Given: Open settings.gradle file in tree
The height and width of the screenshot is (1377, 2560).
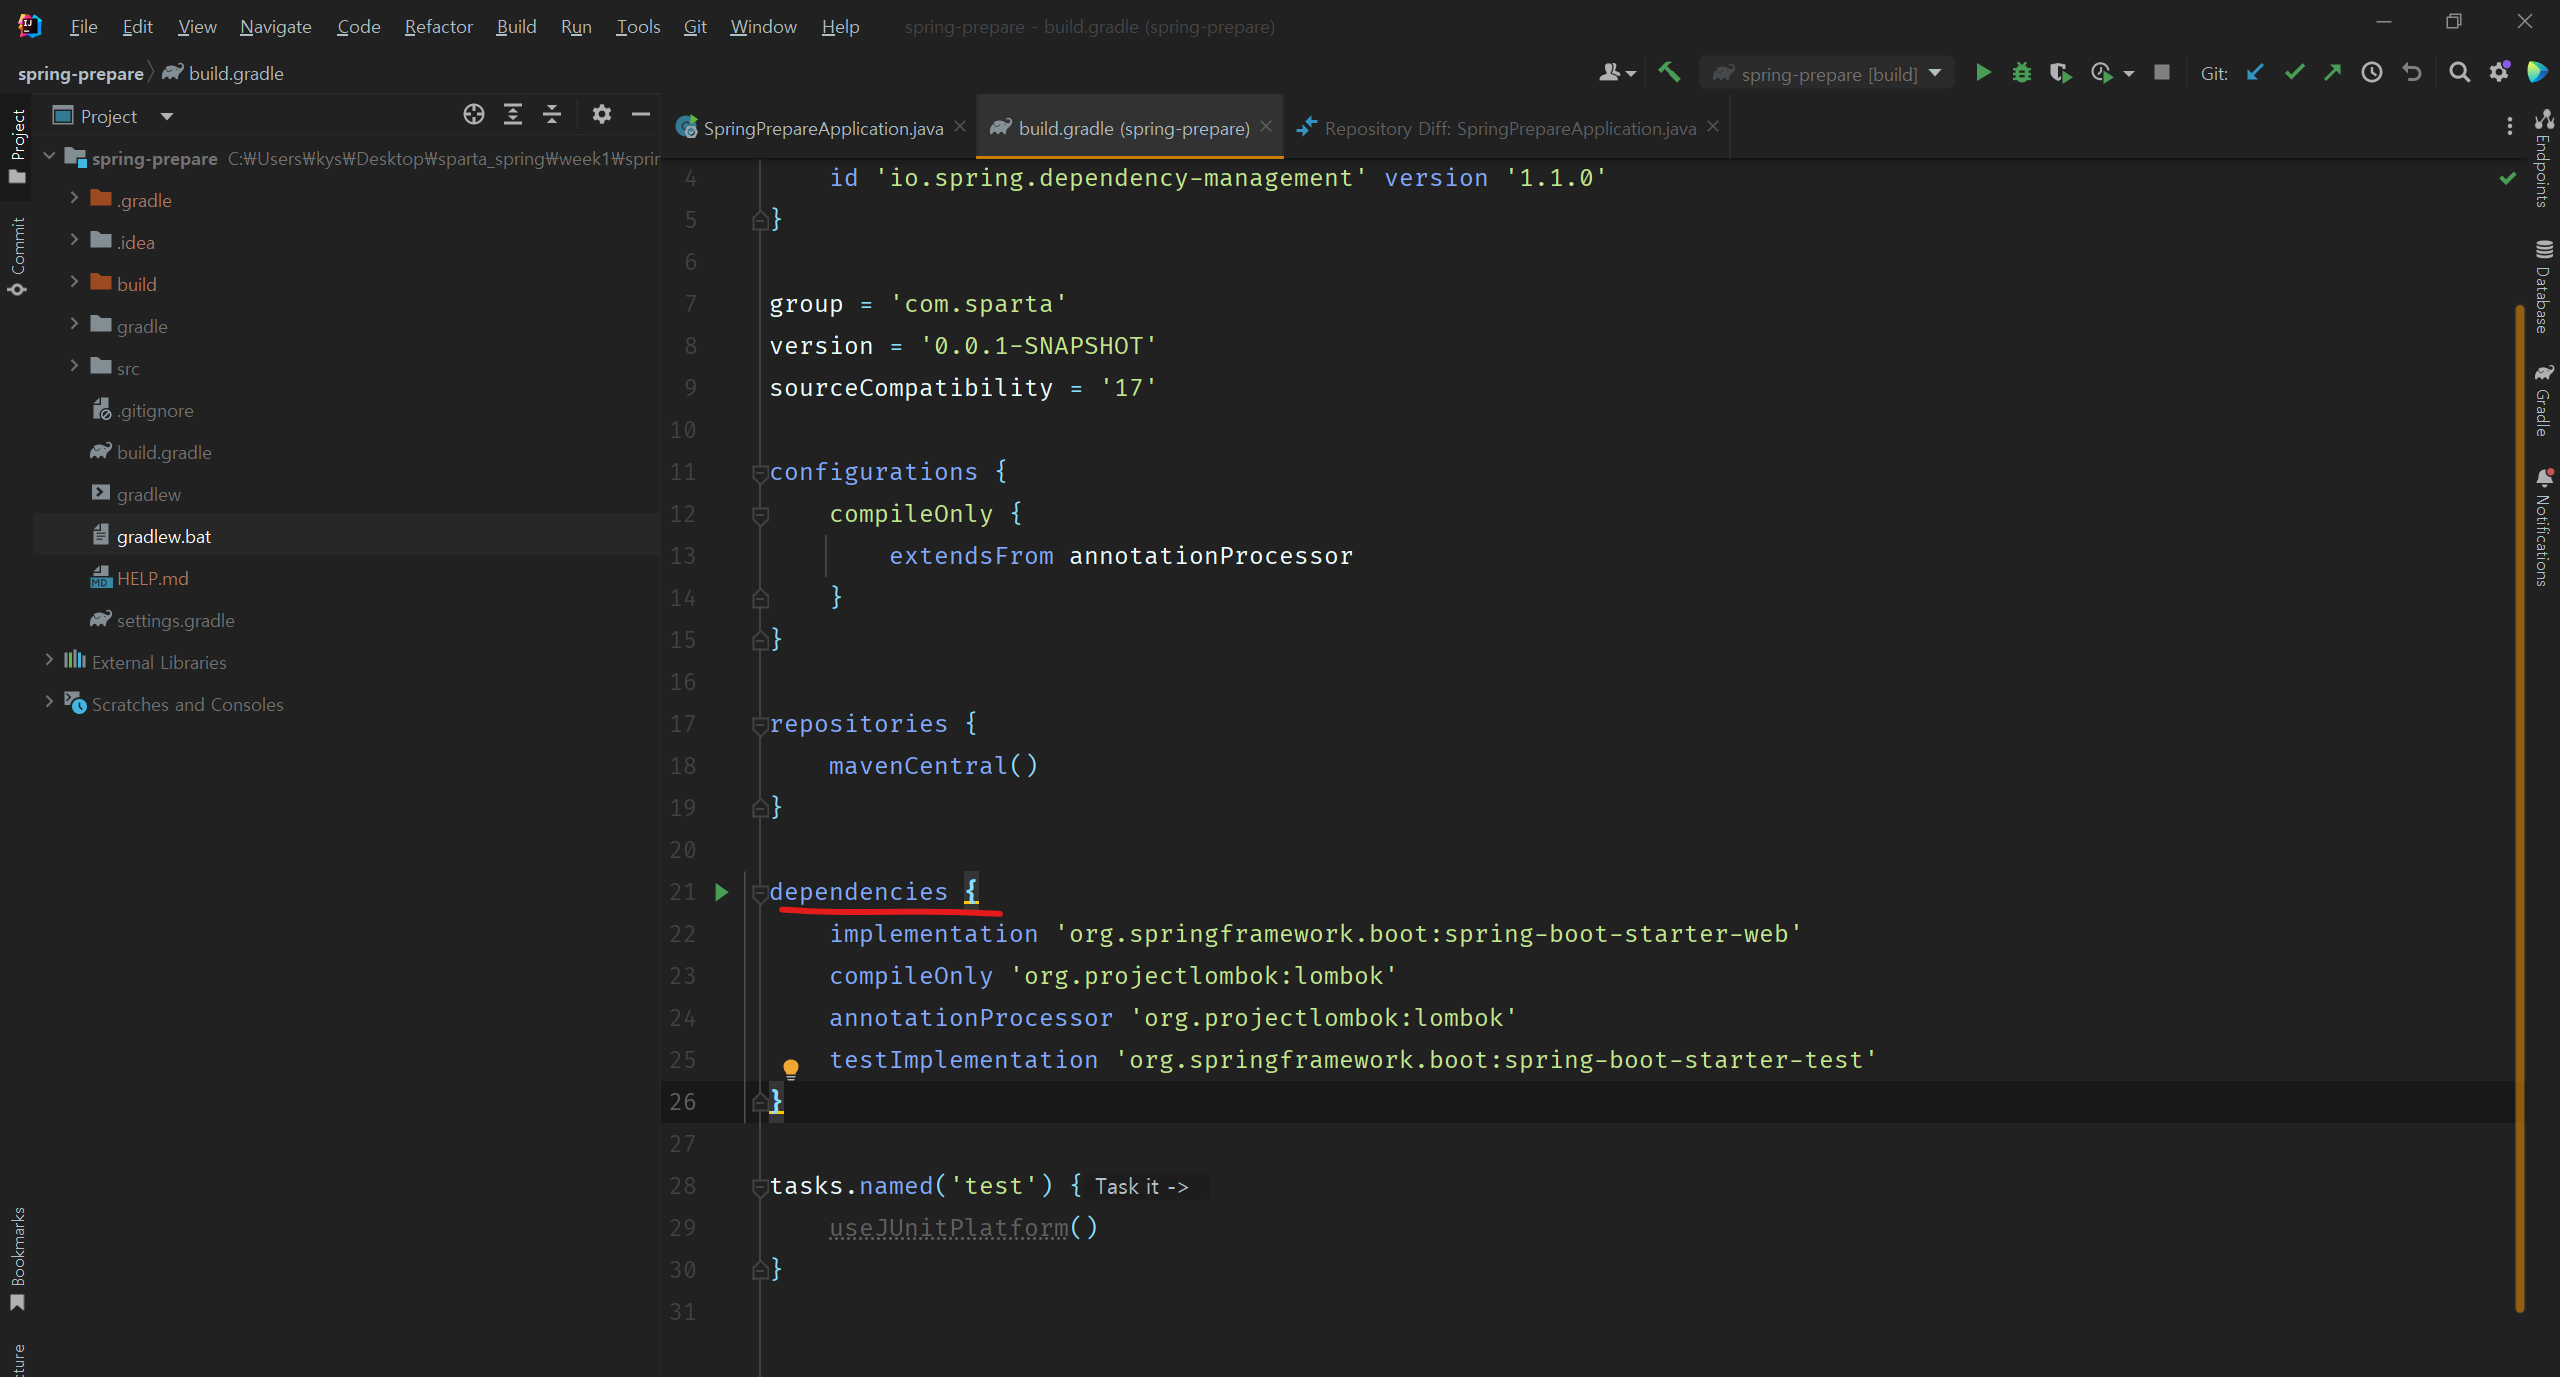Looking at the screenshot, I should (175, 620).
